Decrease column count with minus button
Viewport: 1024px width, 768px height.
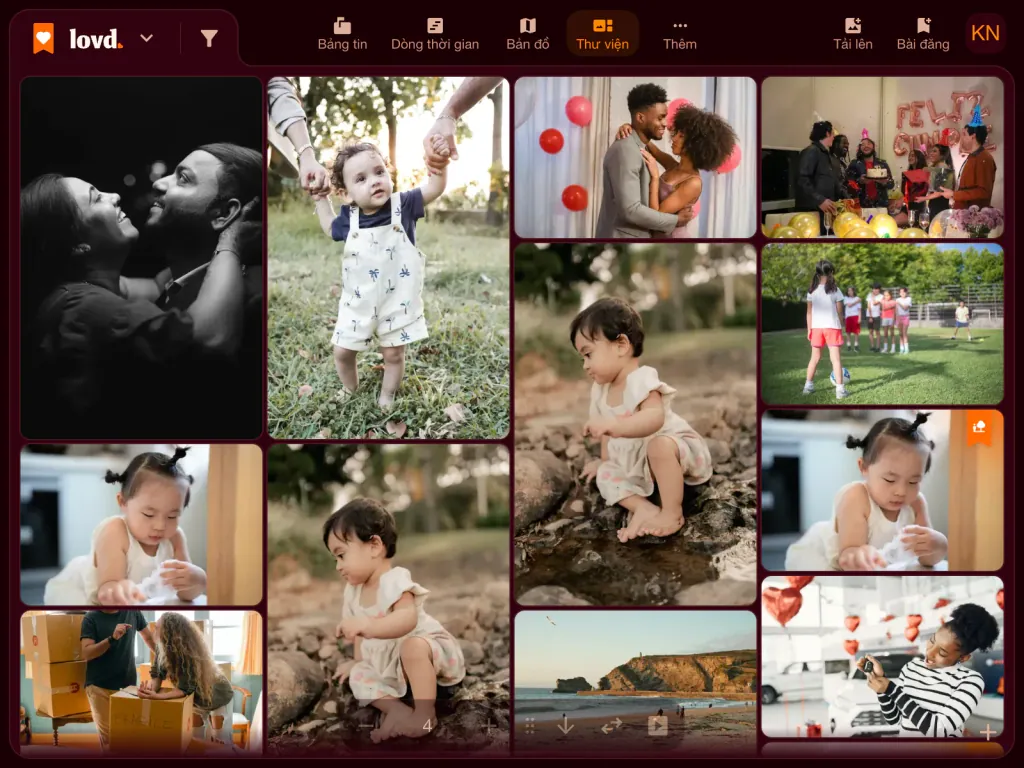click(366, 726)
